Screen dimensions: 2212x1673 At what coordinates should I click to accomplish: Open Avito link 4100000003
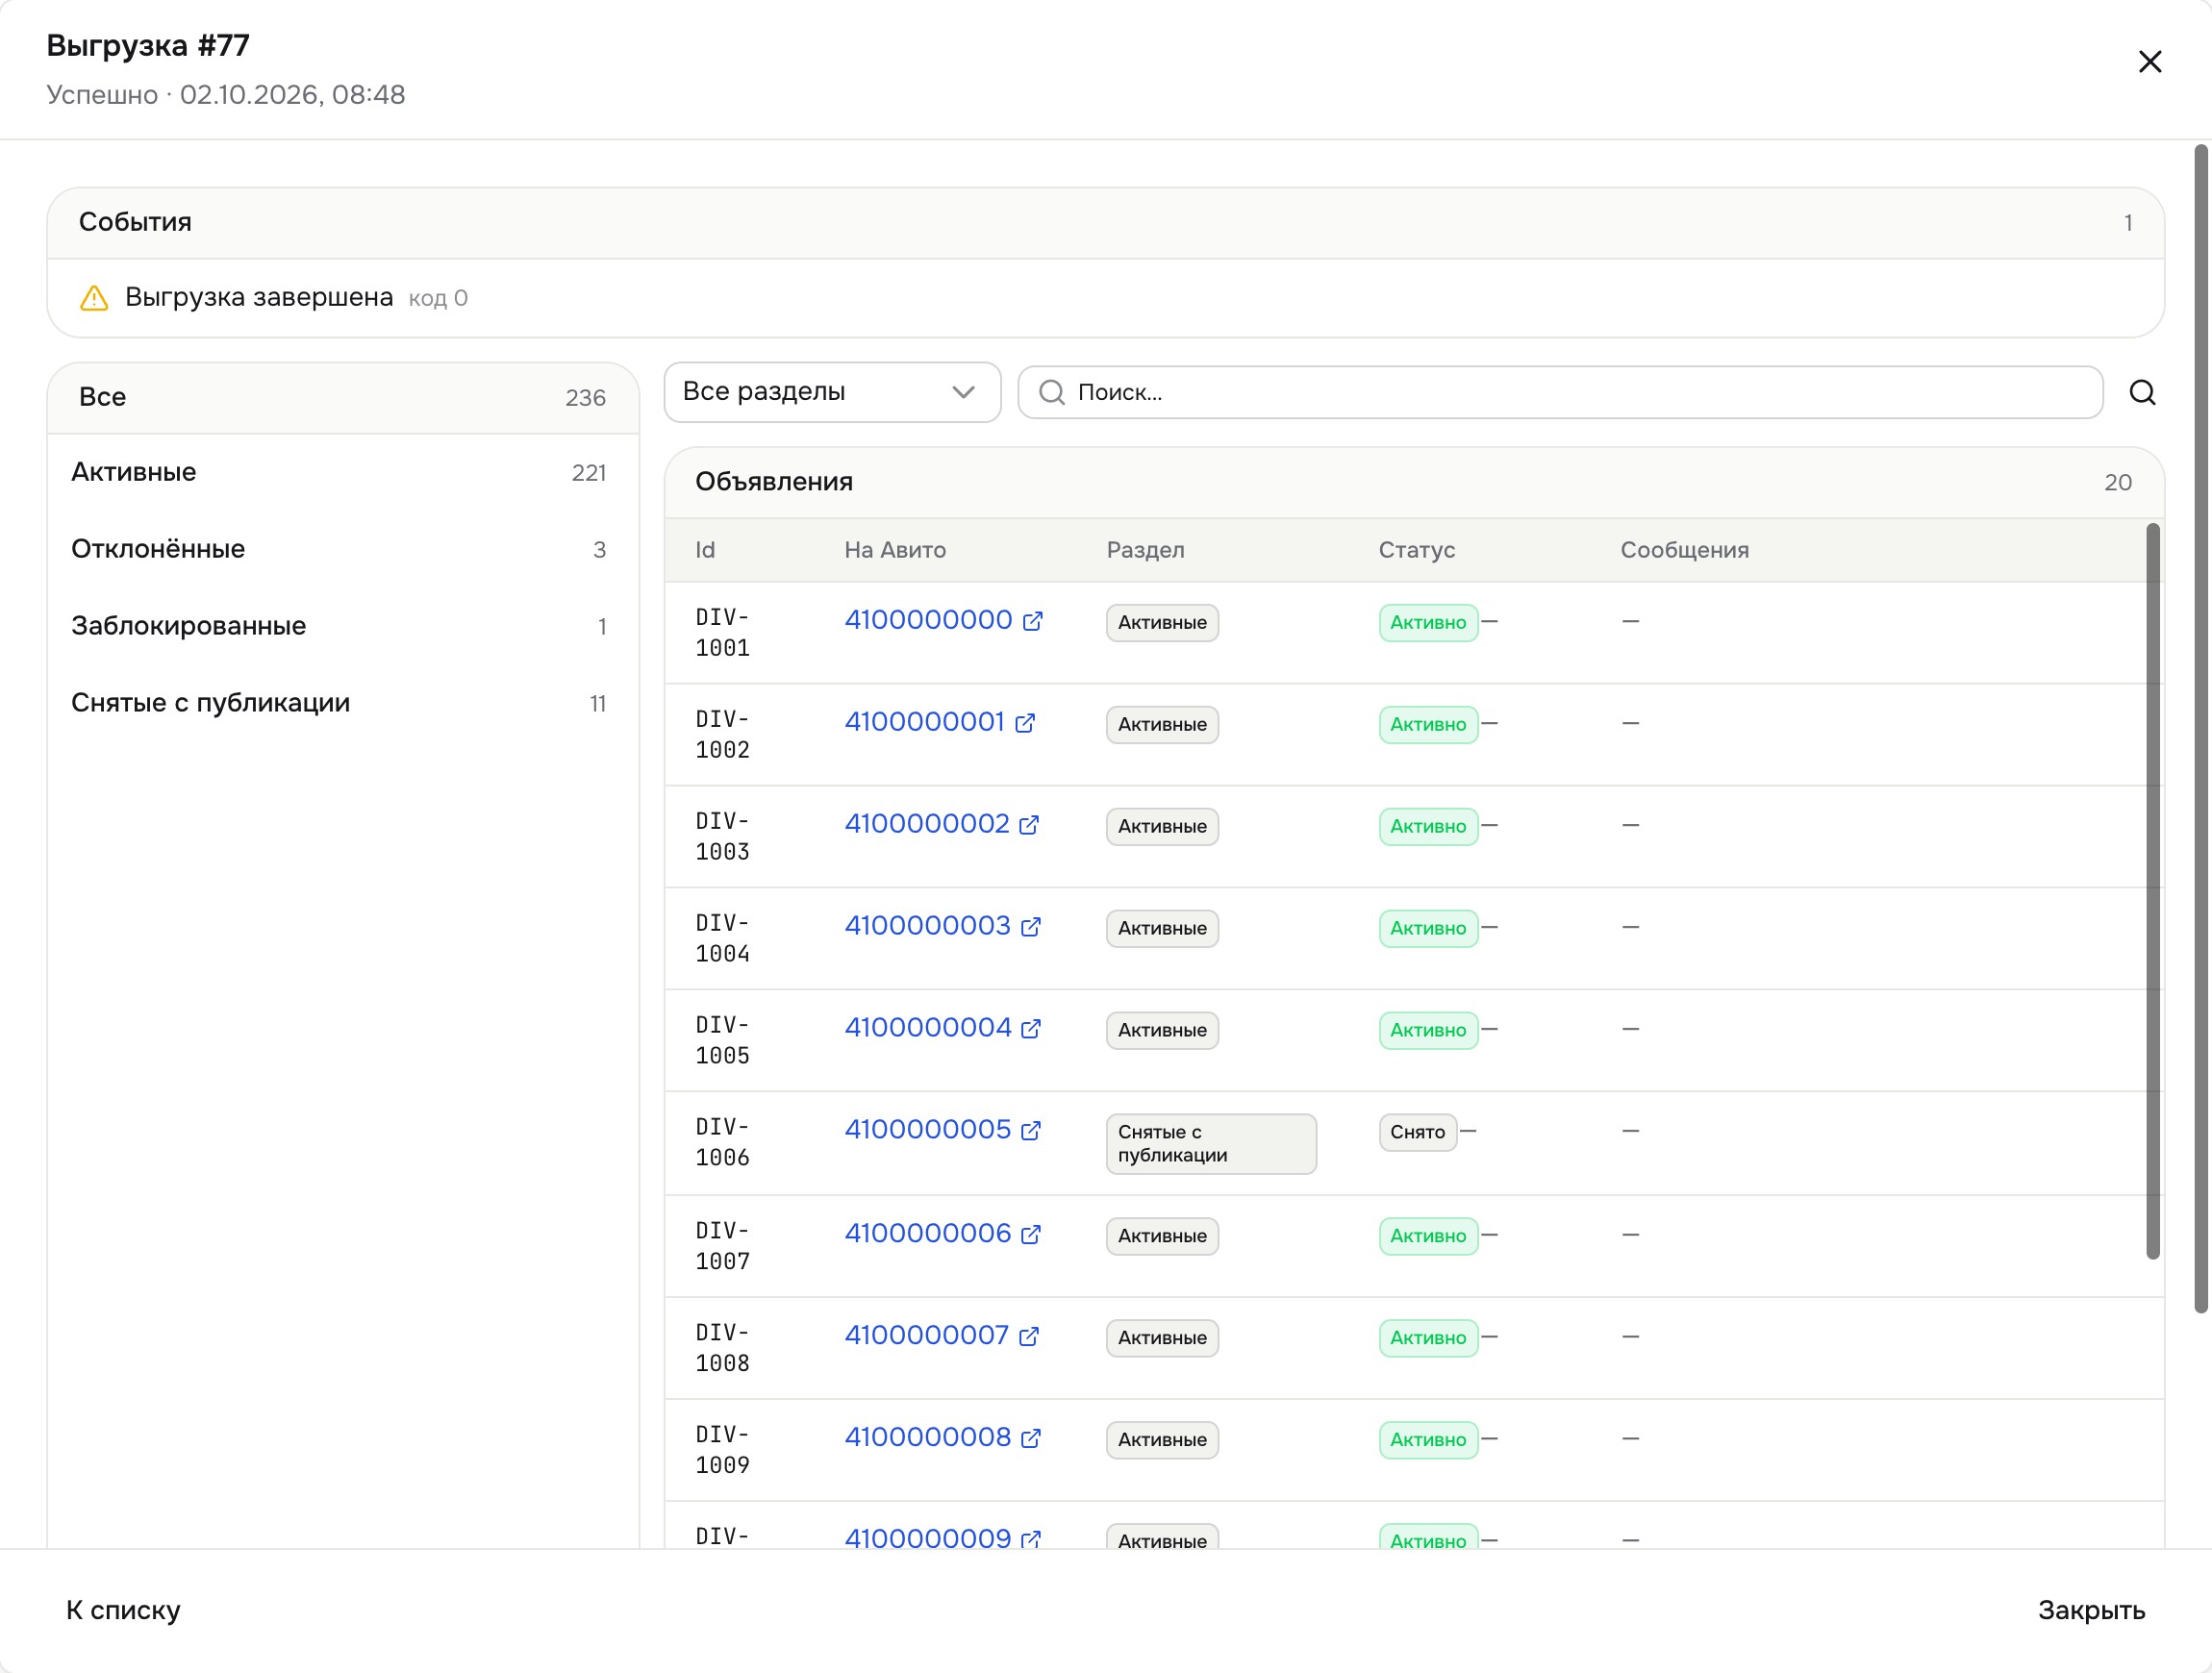928,926
